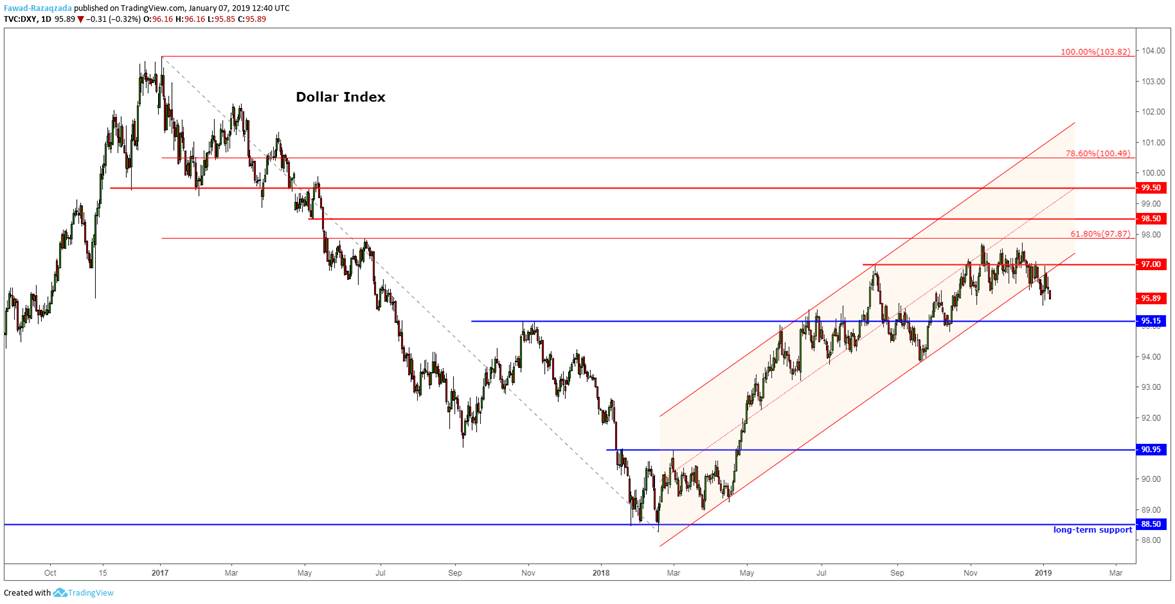Select the 90.95 blue support label
This screenshot has width=1175, height=604.
pyautogui.click(x=1151, y=449)
